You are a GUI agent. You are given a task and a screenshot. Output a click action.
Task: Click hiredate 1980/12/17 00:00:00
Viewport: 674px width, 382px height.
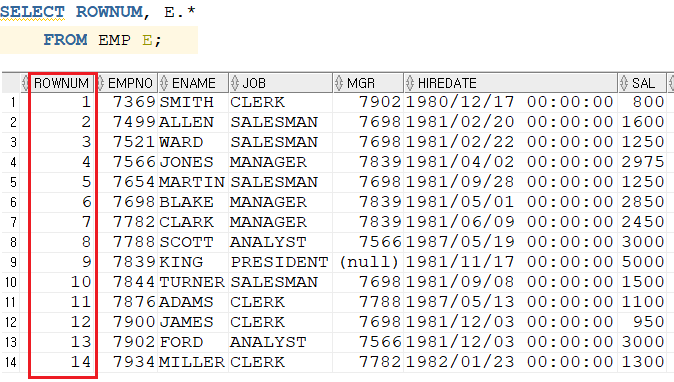[x=510, y=102]
